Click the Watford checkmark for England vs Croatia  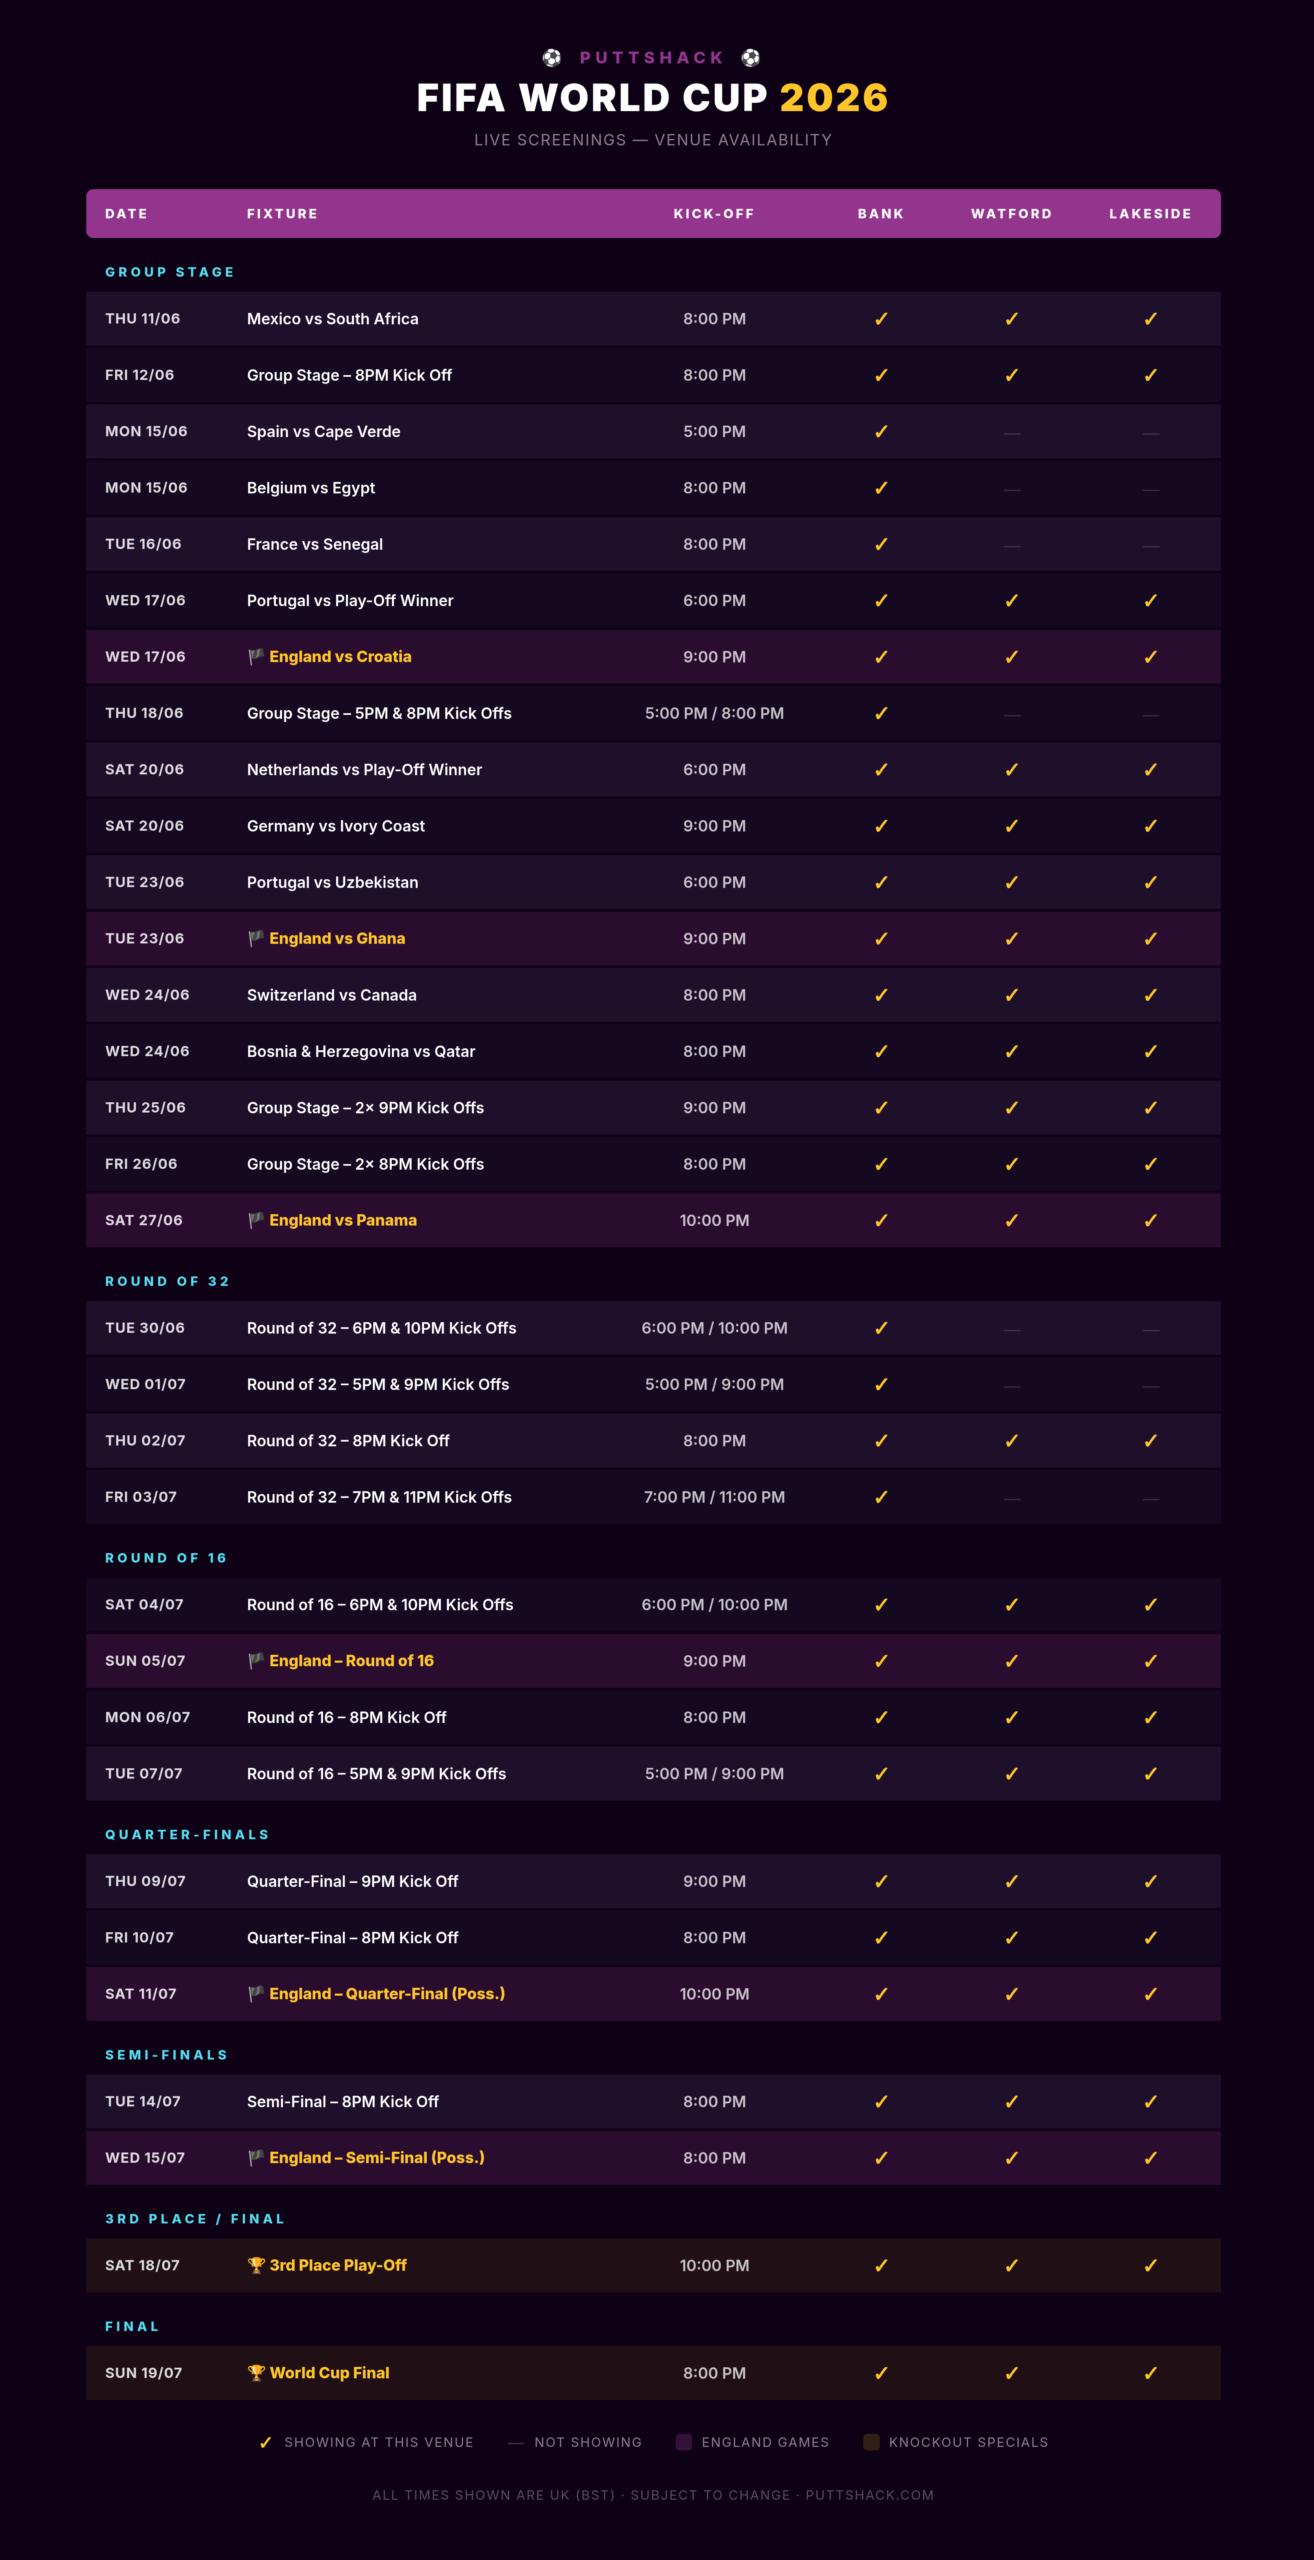[x=1012, y=657]
